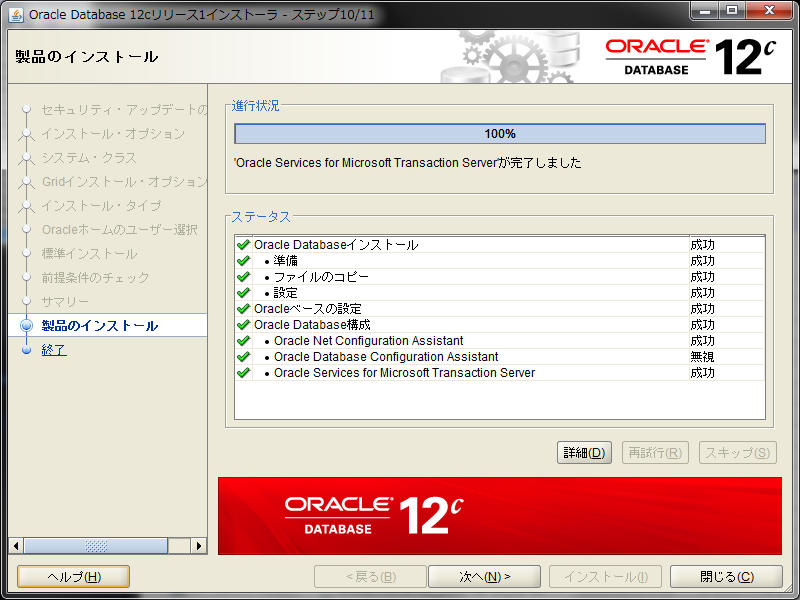Click the step bullet beside サマリー
The image size is (800, 600).
pyautogui.click(x=27, y=301)
